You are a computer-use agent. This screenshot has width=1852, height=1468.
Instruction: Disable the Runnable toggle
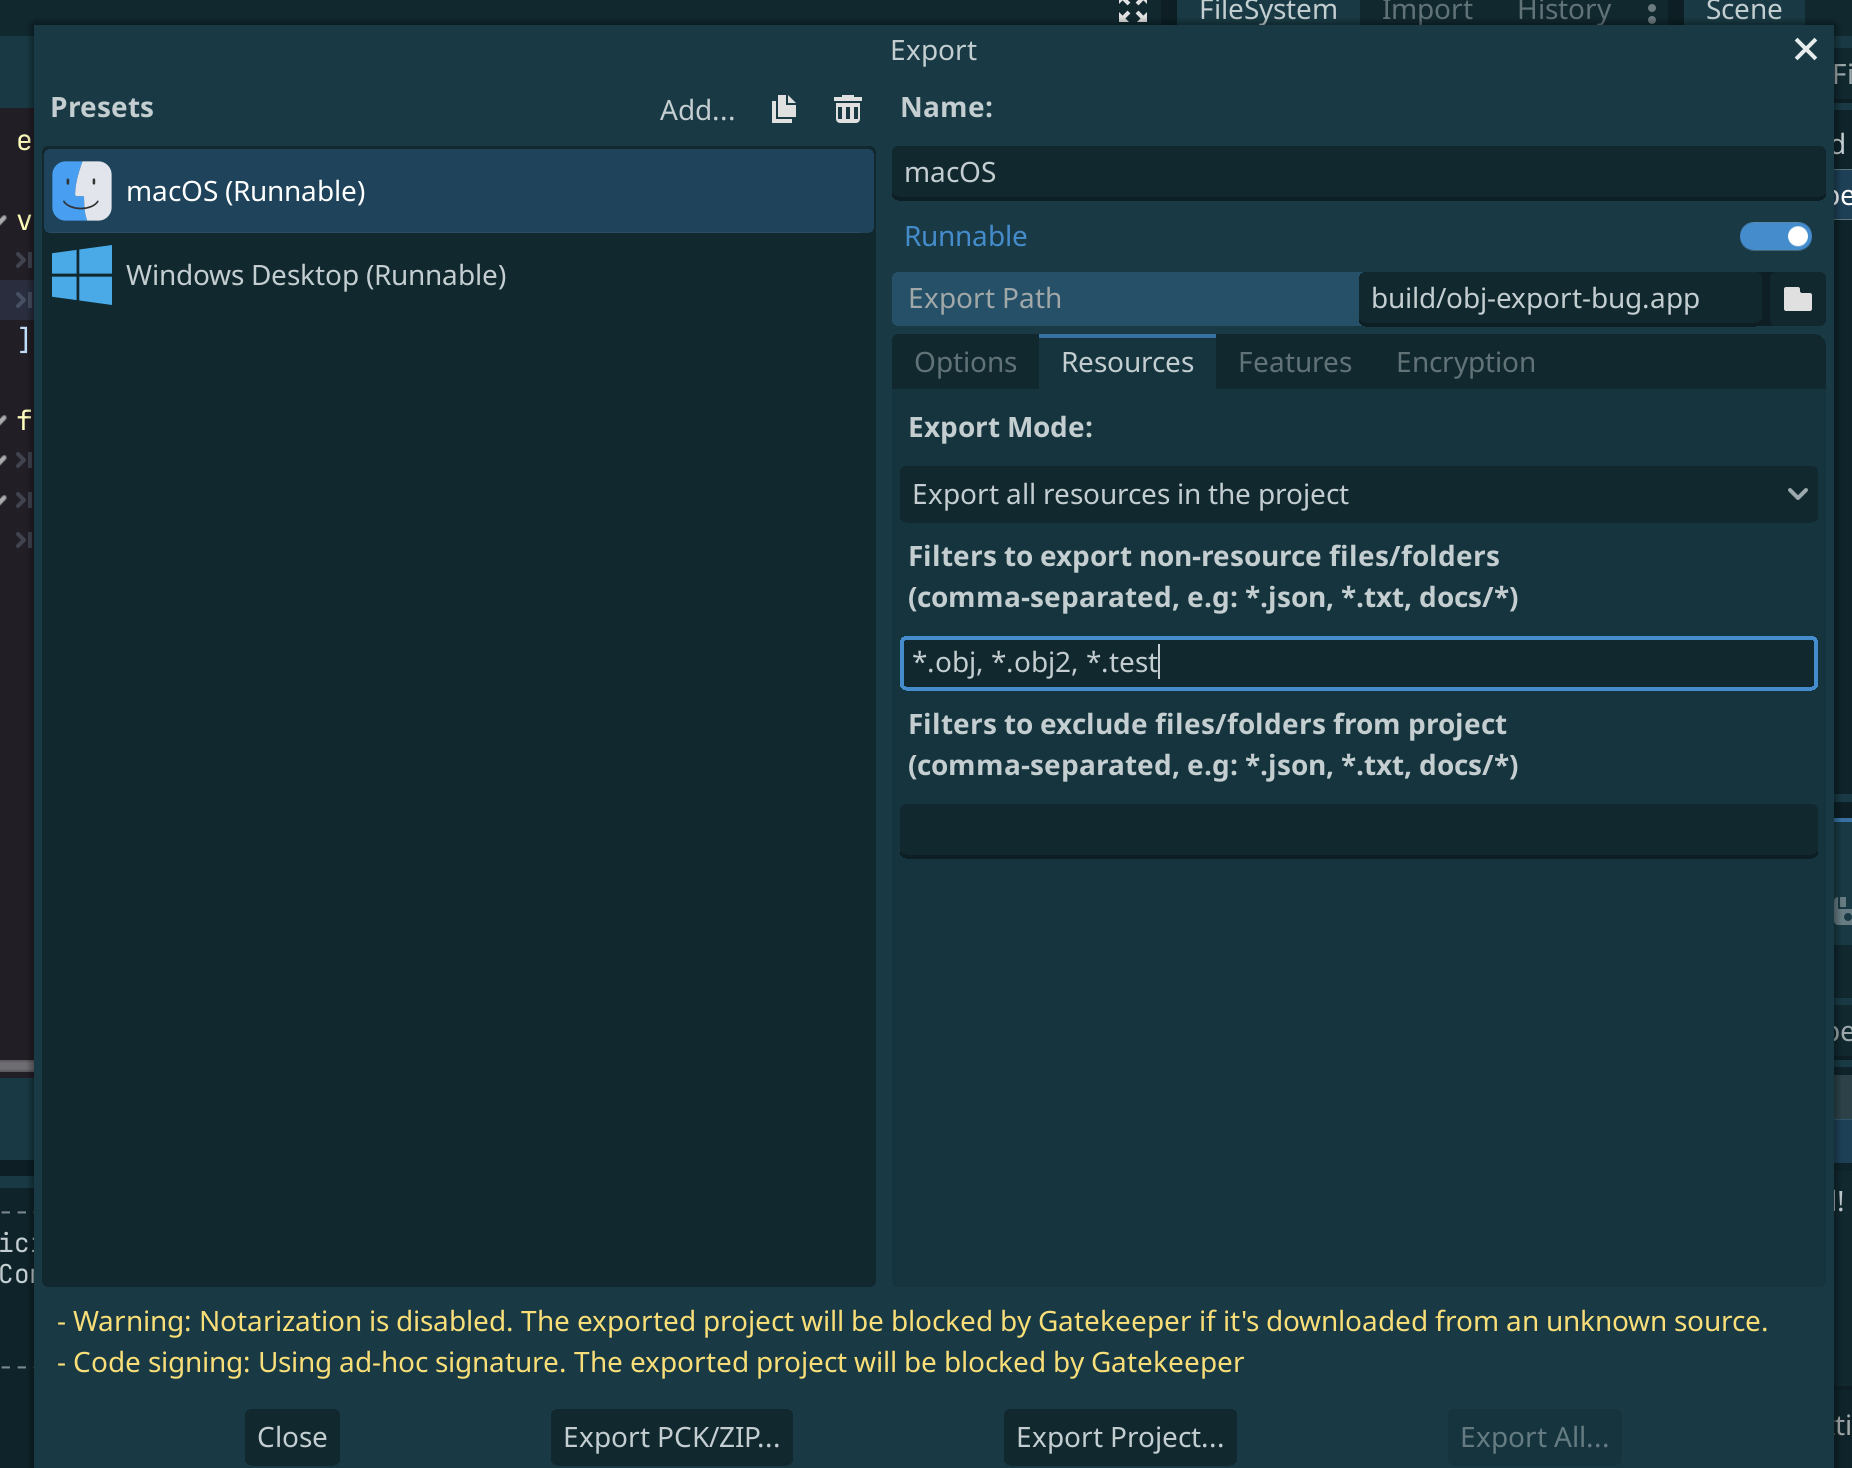coord(1775,236)
